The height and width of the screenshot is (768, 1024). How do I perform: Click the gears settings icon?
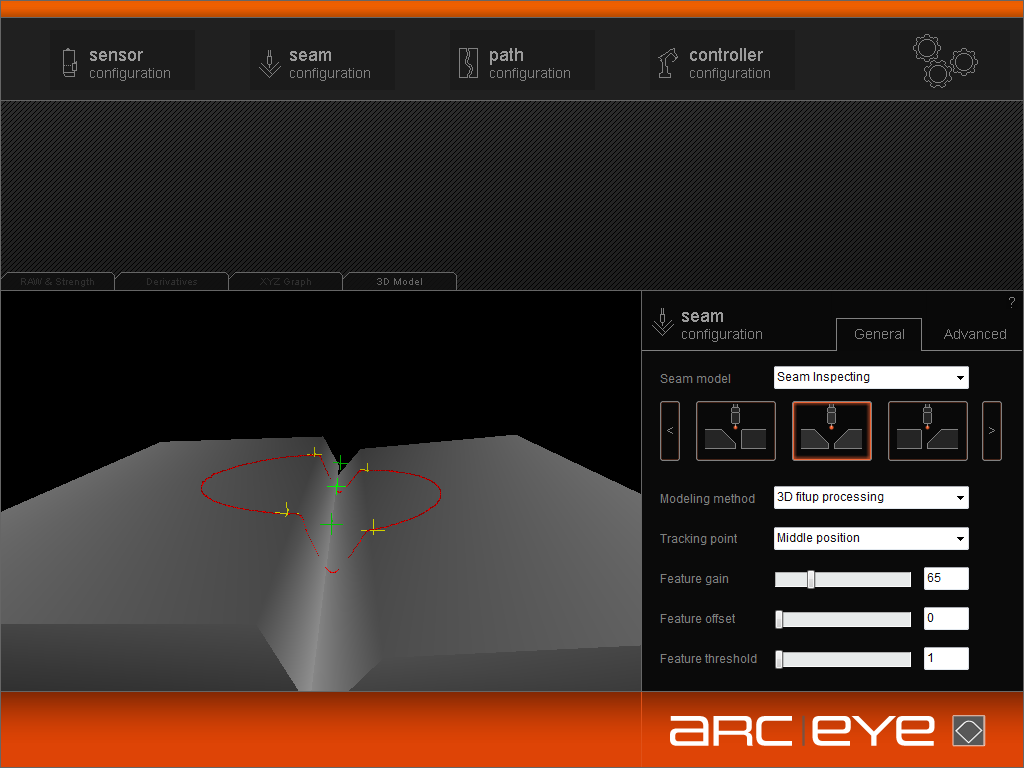(x=944, y=61)
